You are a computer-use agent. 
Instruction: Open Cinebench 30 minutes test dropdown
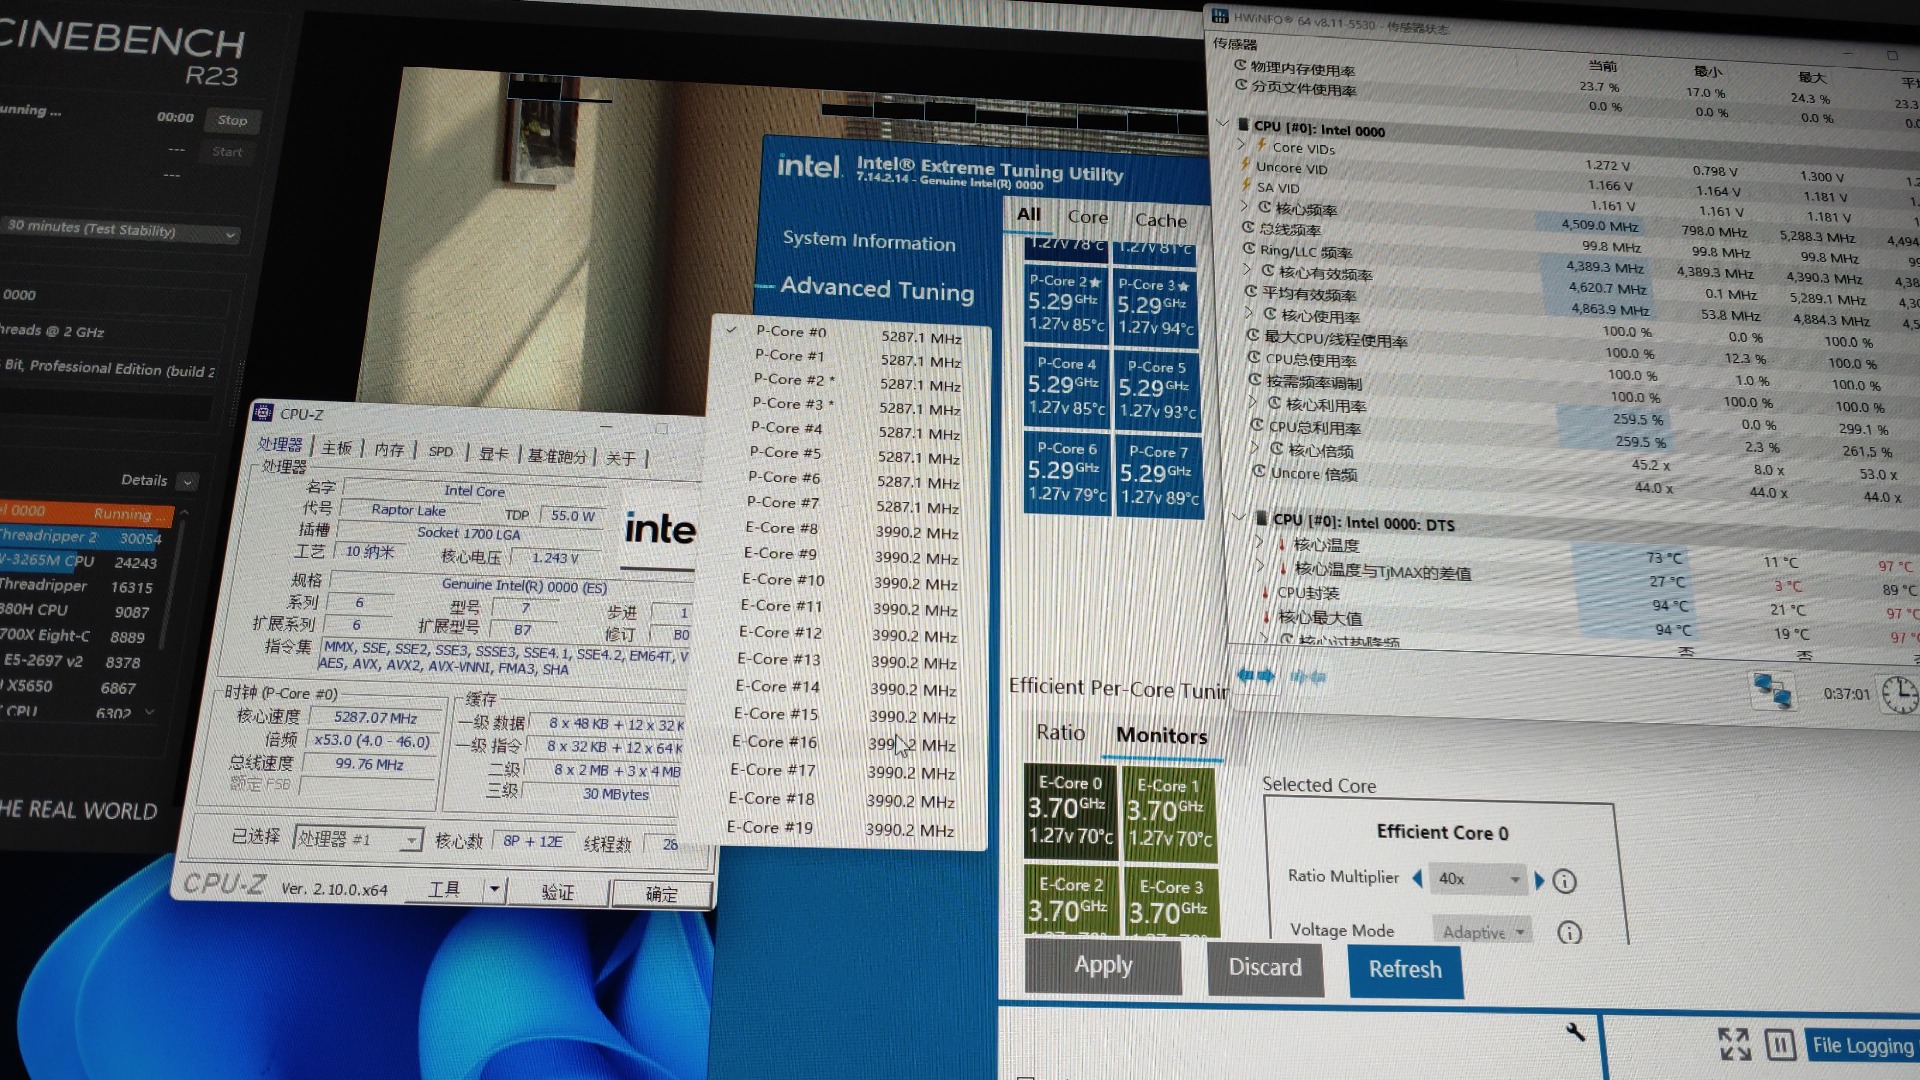click(x=120, y=229)
